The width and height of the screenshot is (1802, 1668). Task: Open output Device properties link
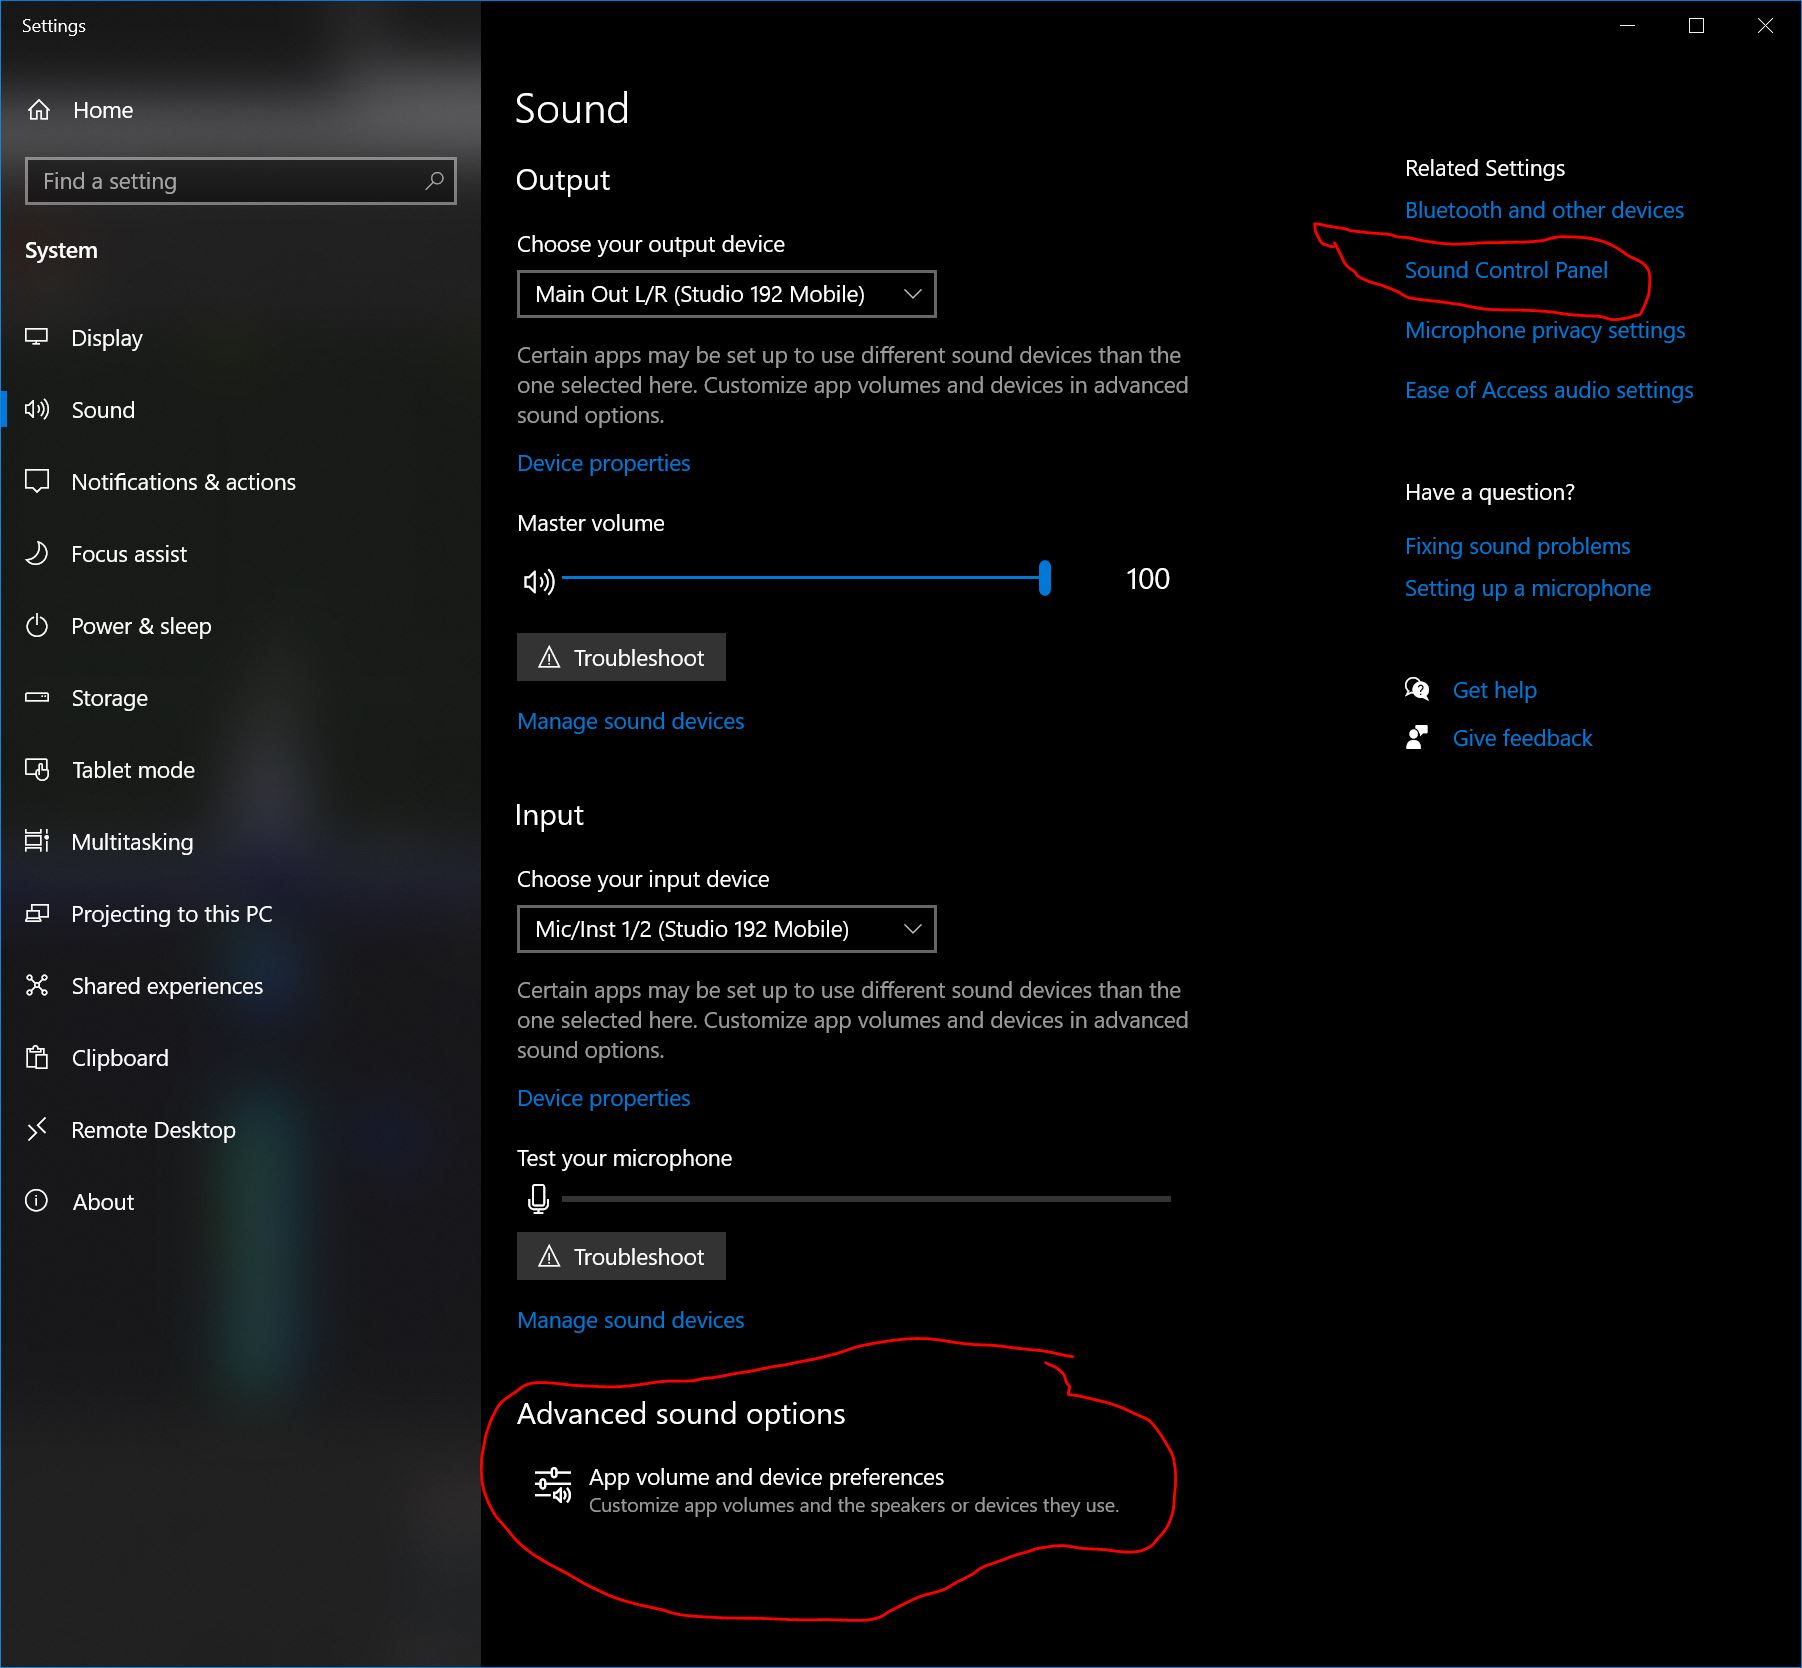[603, 463]
